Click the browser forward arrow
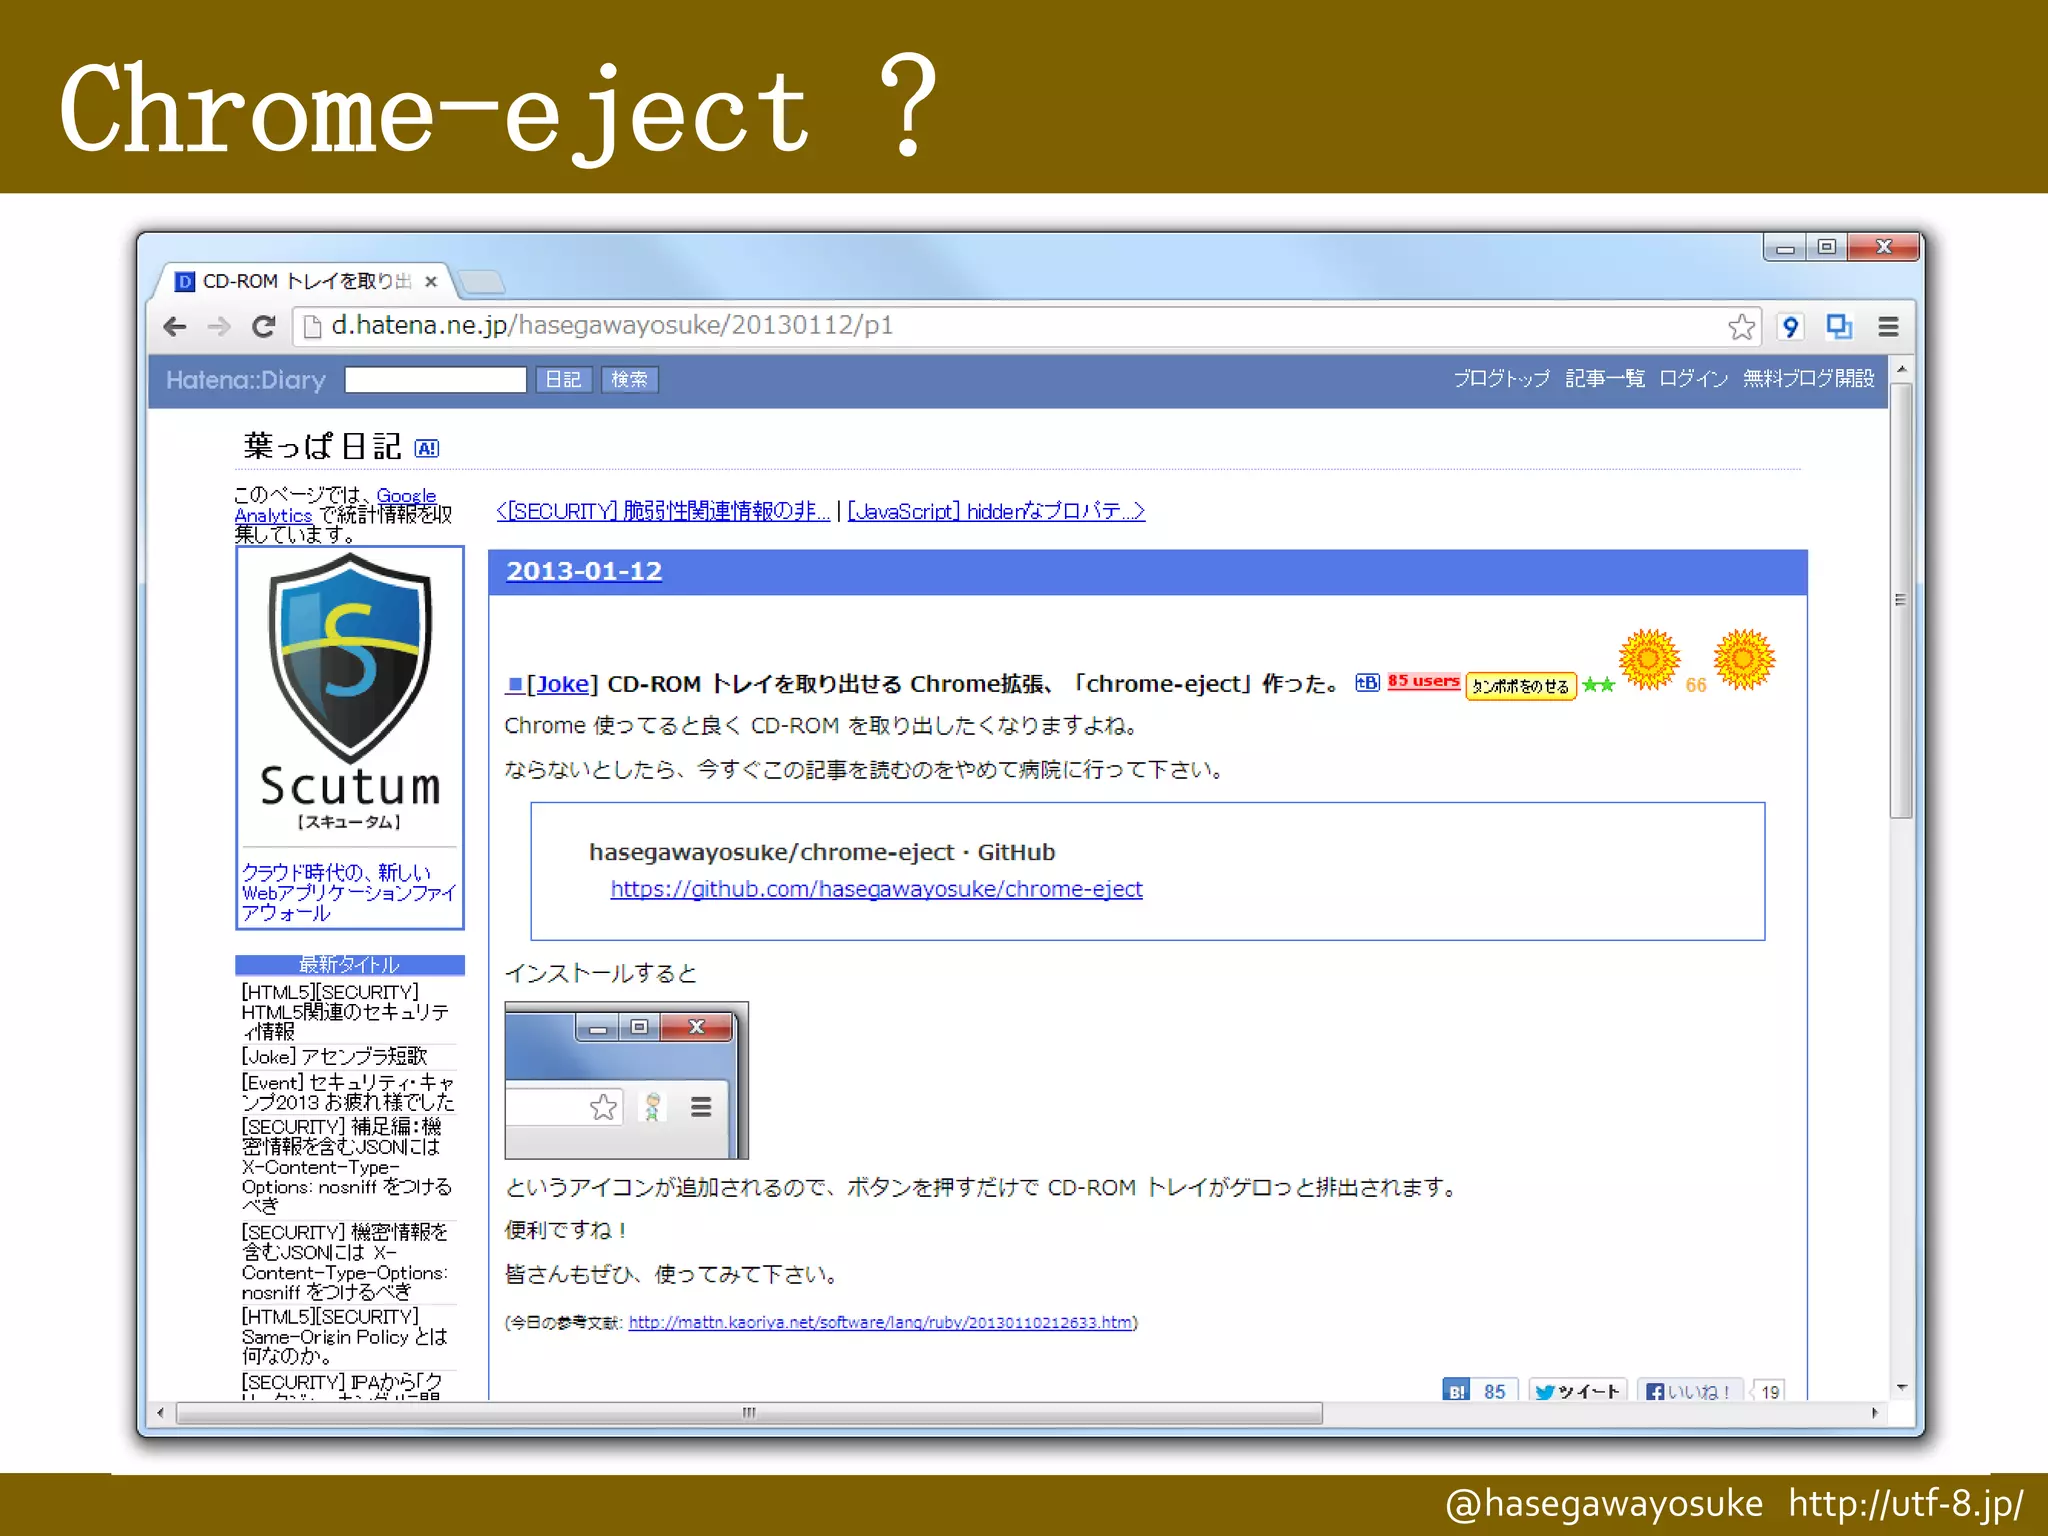The height and width of the screenshot is (1536, 2048). (x=219, y=326)
